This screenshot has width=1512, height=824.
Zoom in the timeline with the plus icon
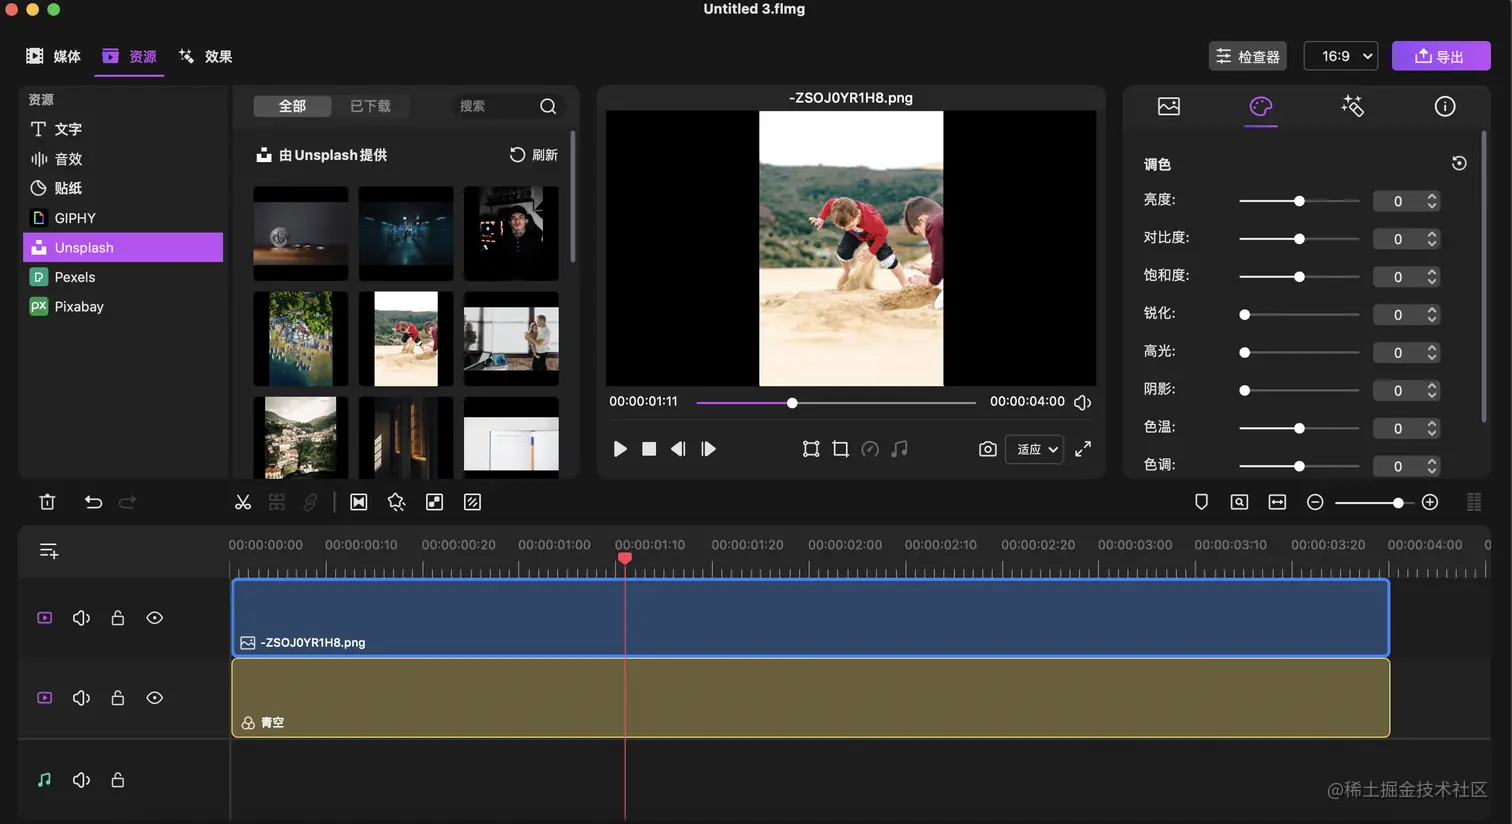point(1430,502)
